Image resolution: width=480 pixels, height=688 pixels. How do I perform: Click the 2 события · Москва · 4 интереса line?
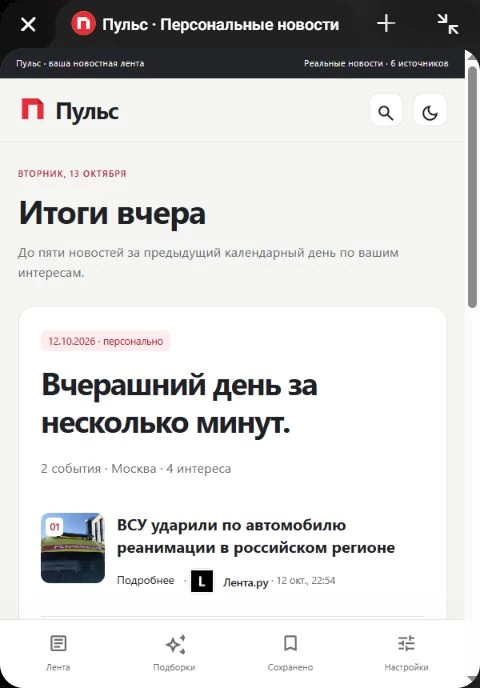136,469
